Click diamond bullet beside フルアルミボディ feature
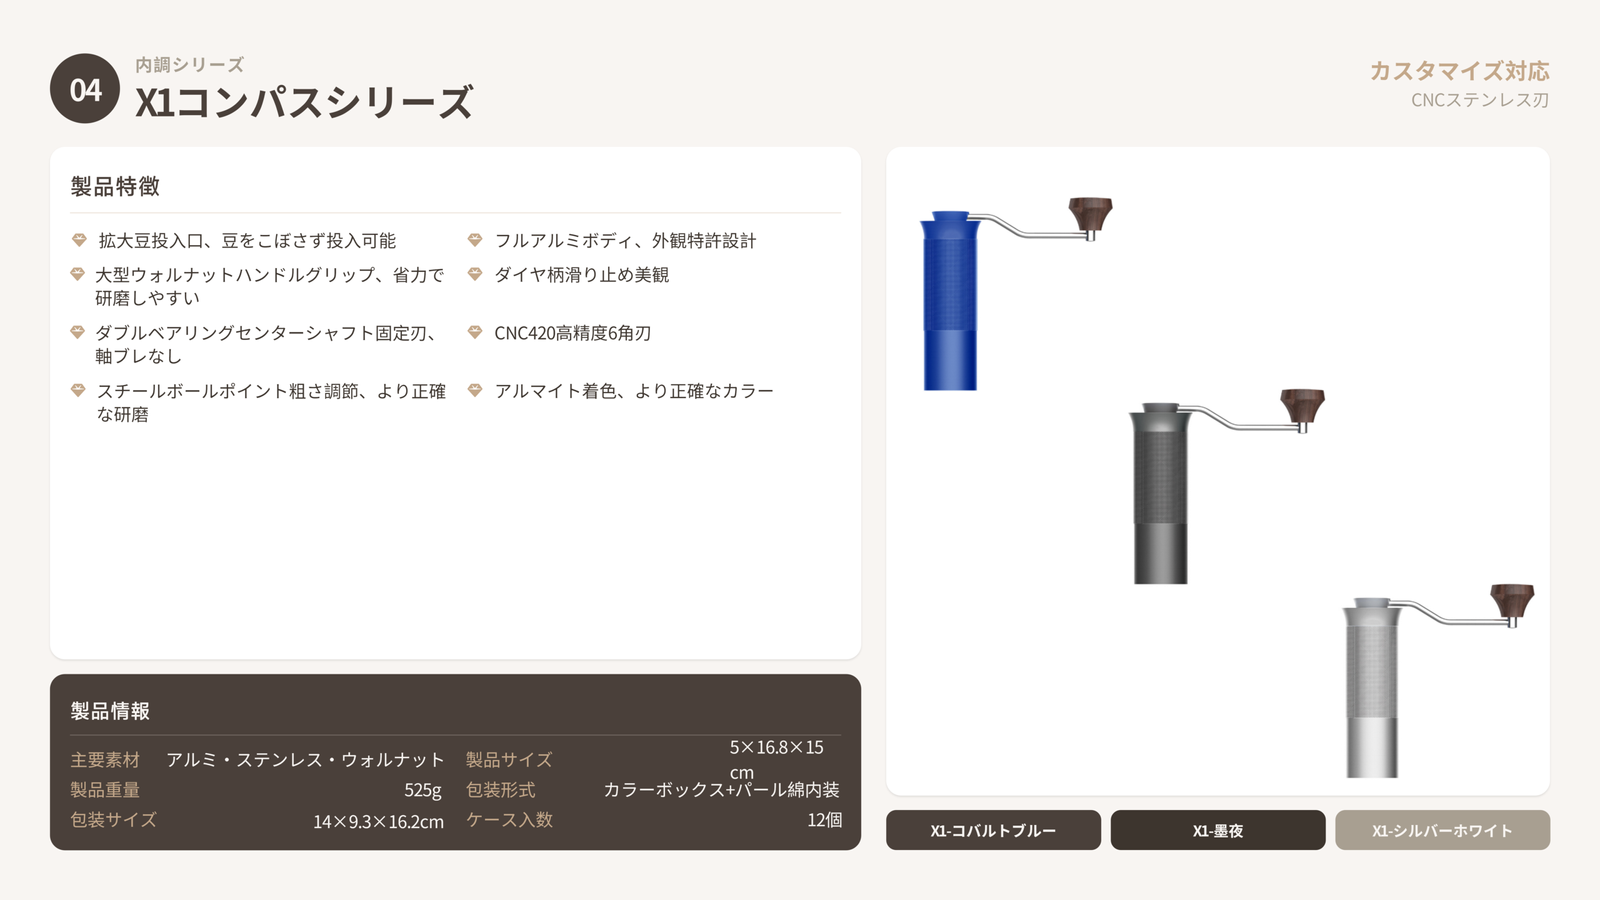The image size is (1600, 900). tap(475, 240)
